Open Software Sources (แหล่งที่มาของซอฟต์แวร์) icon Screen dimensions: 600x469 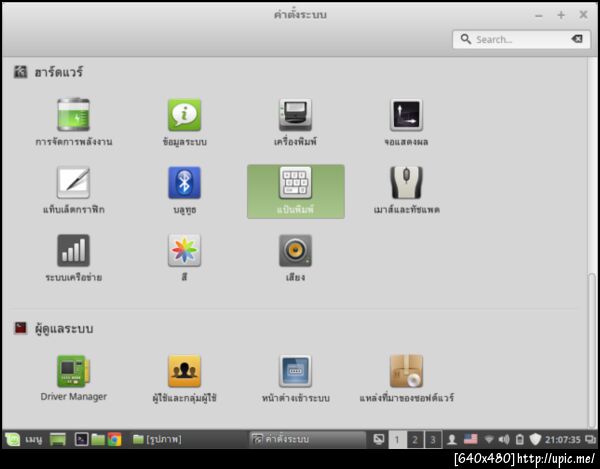click(406, 371)
